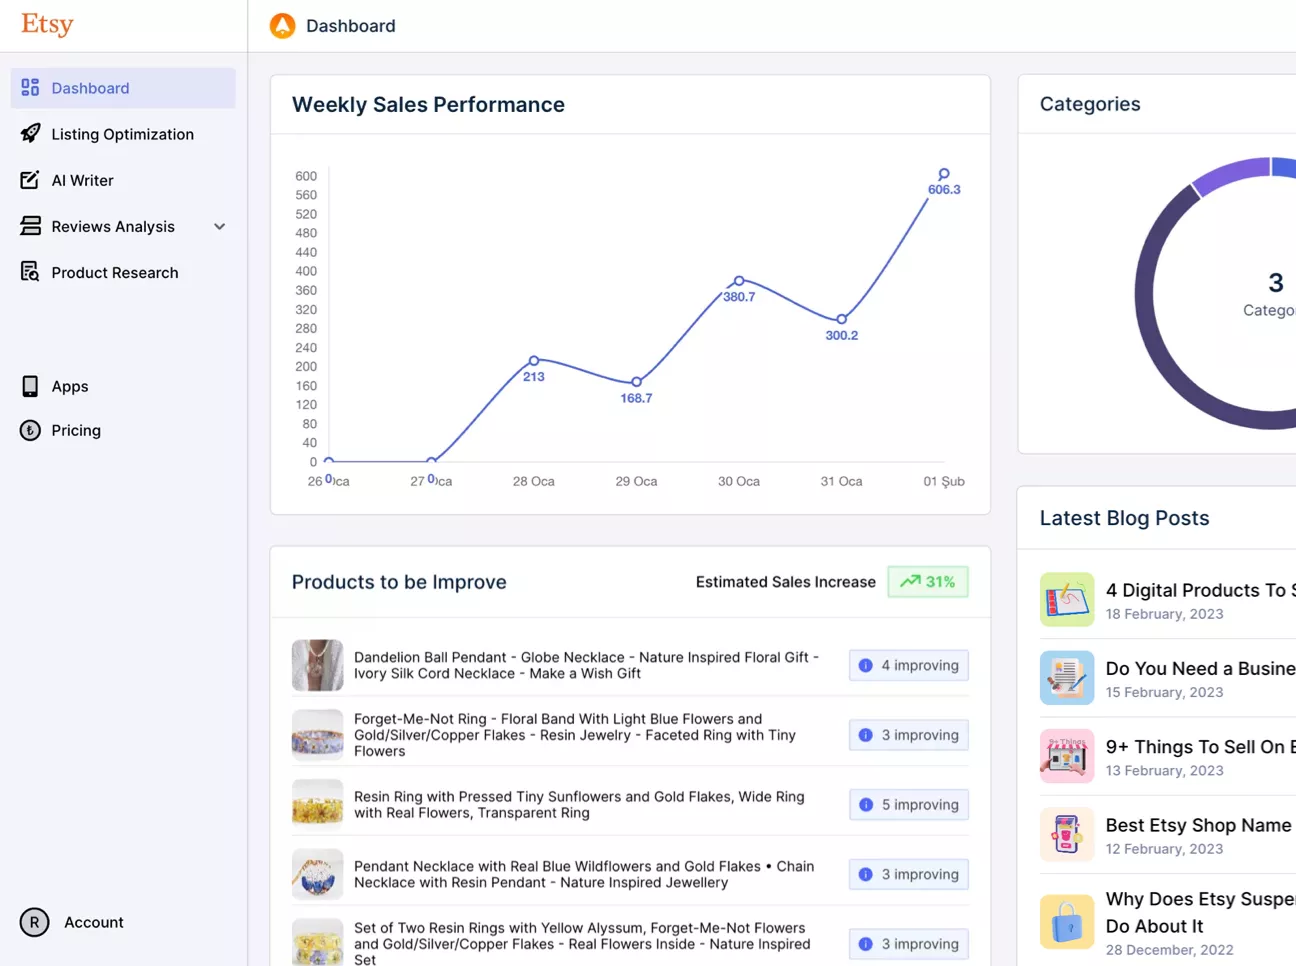The width and height of the screenshot is (1296, 966).
Task: Click the Reviews Analysis icon
Action: click(29, 226)
